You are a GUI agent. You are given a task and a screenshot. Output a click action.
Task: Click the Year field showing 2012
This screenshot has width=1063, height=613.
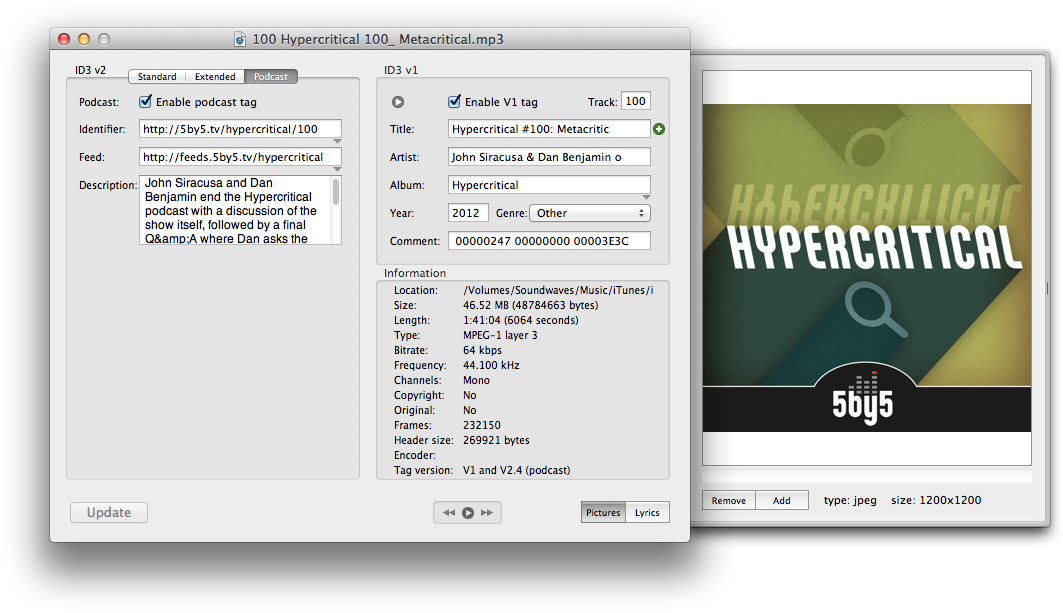click(468, 213)
